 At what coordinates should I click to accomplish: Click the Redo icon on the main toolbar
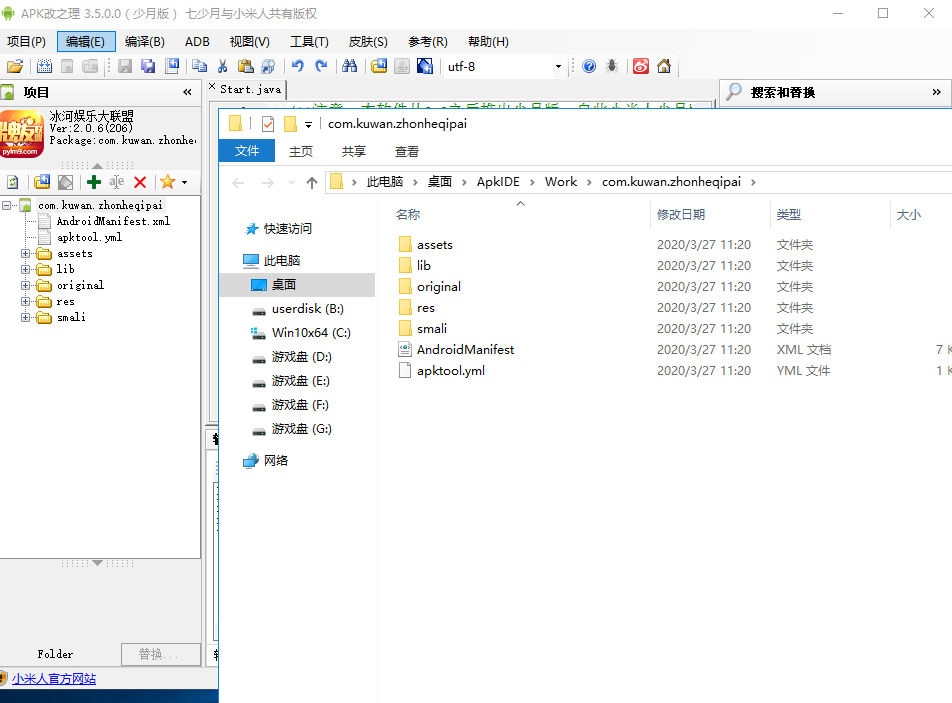coord(321,66)
